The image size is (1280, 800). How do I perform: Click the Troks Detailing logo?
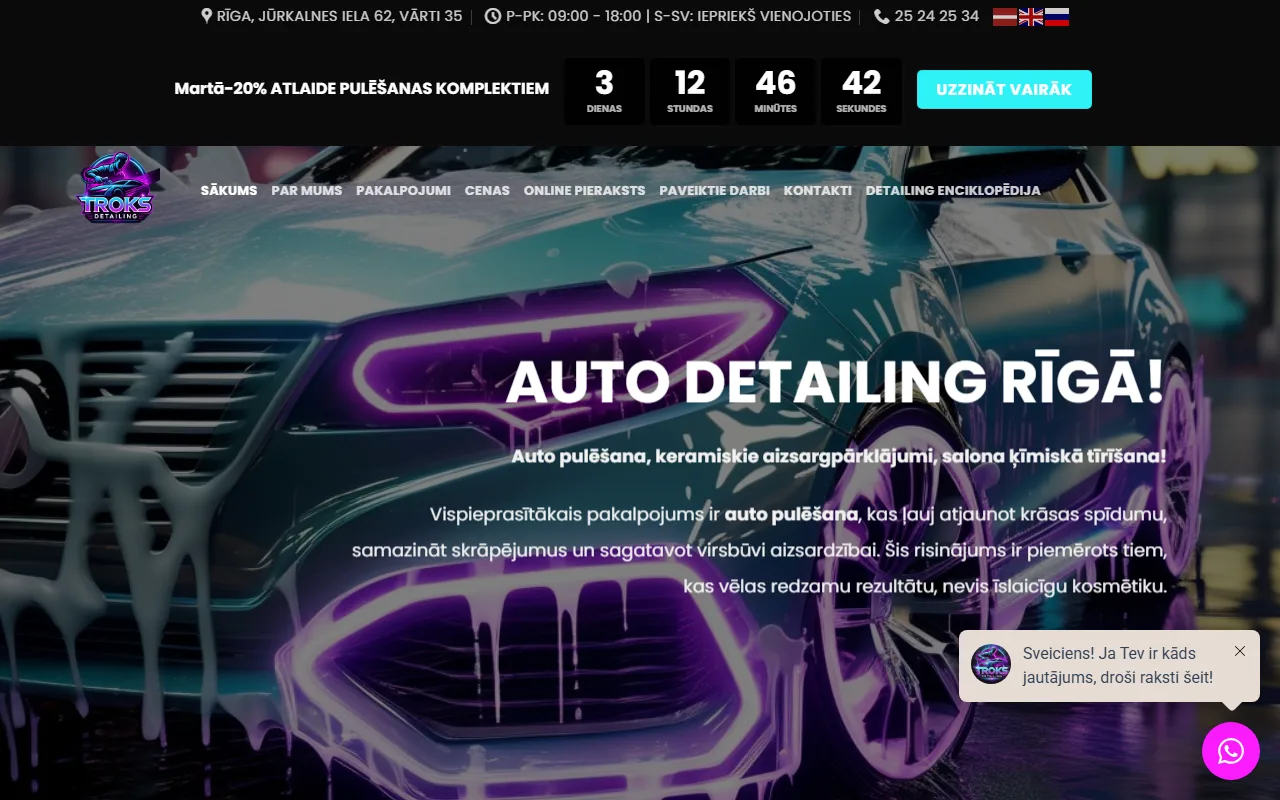[x=117, y=188]
